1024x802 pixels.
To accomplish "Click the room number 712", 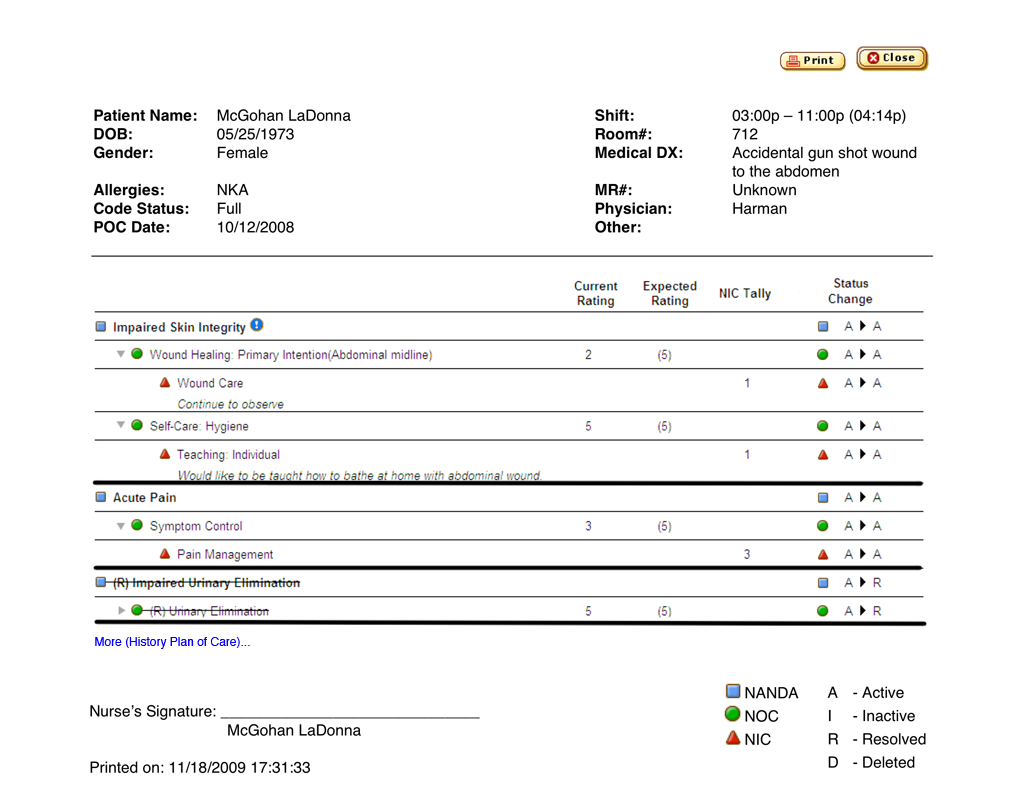I will point(745,135).
